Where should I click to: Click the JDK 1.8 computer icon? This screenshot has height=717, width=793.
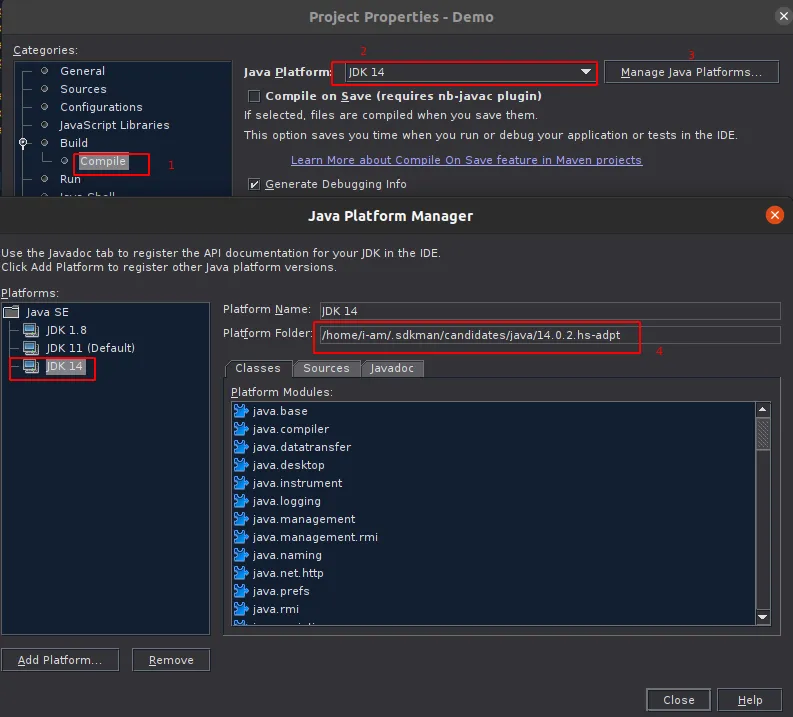(31, 330)
